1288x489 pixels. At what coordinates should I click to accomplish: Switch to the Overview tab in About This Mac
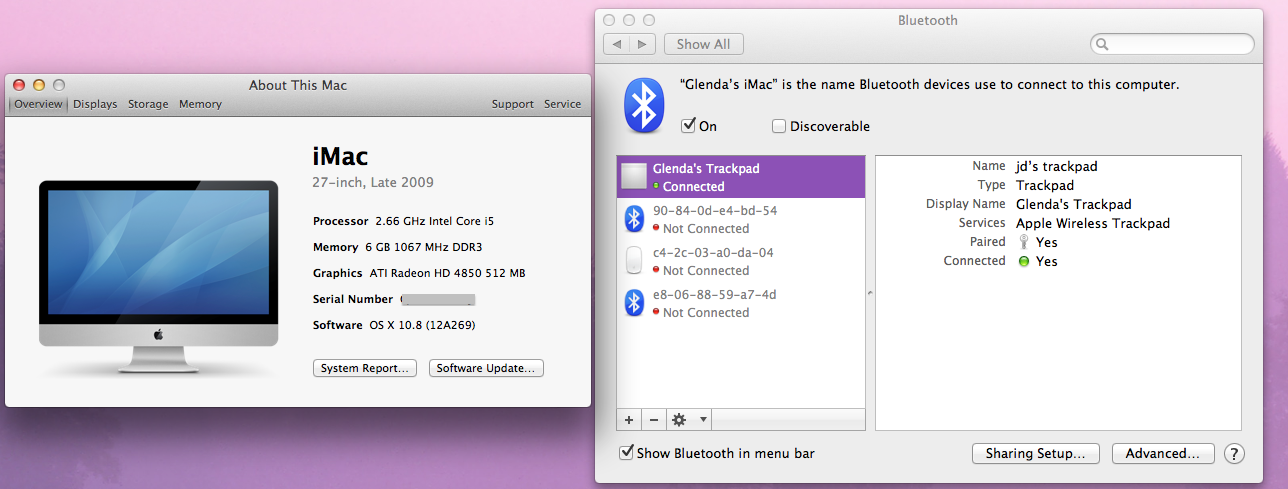tap(38, 104)
